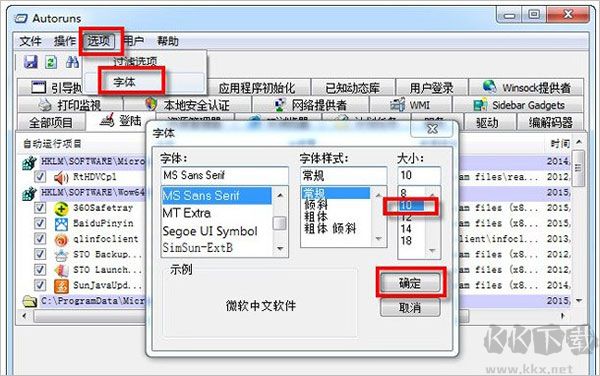Viewport: 600px width, 376px height.
Task: Open the Winsock提供者 tab
Action: pyautogui.click(x=527, y=88)
